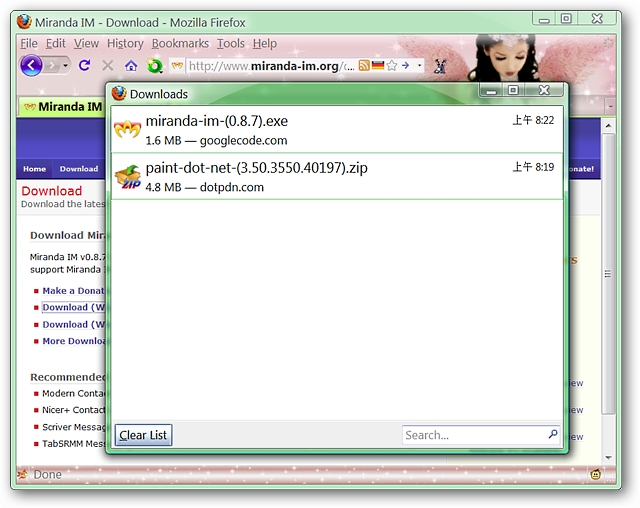Click the Miranda site favicon in address bar
Screen dimensions: 640x508
coord(177,65)
